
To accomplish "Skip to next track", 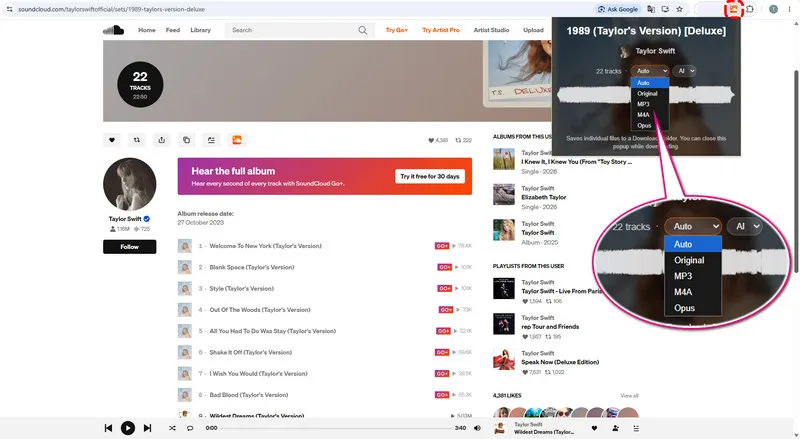I will pyautogui.click(x=147, y=428).
